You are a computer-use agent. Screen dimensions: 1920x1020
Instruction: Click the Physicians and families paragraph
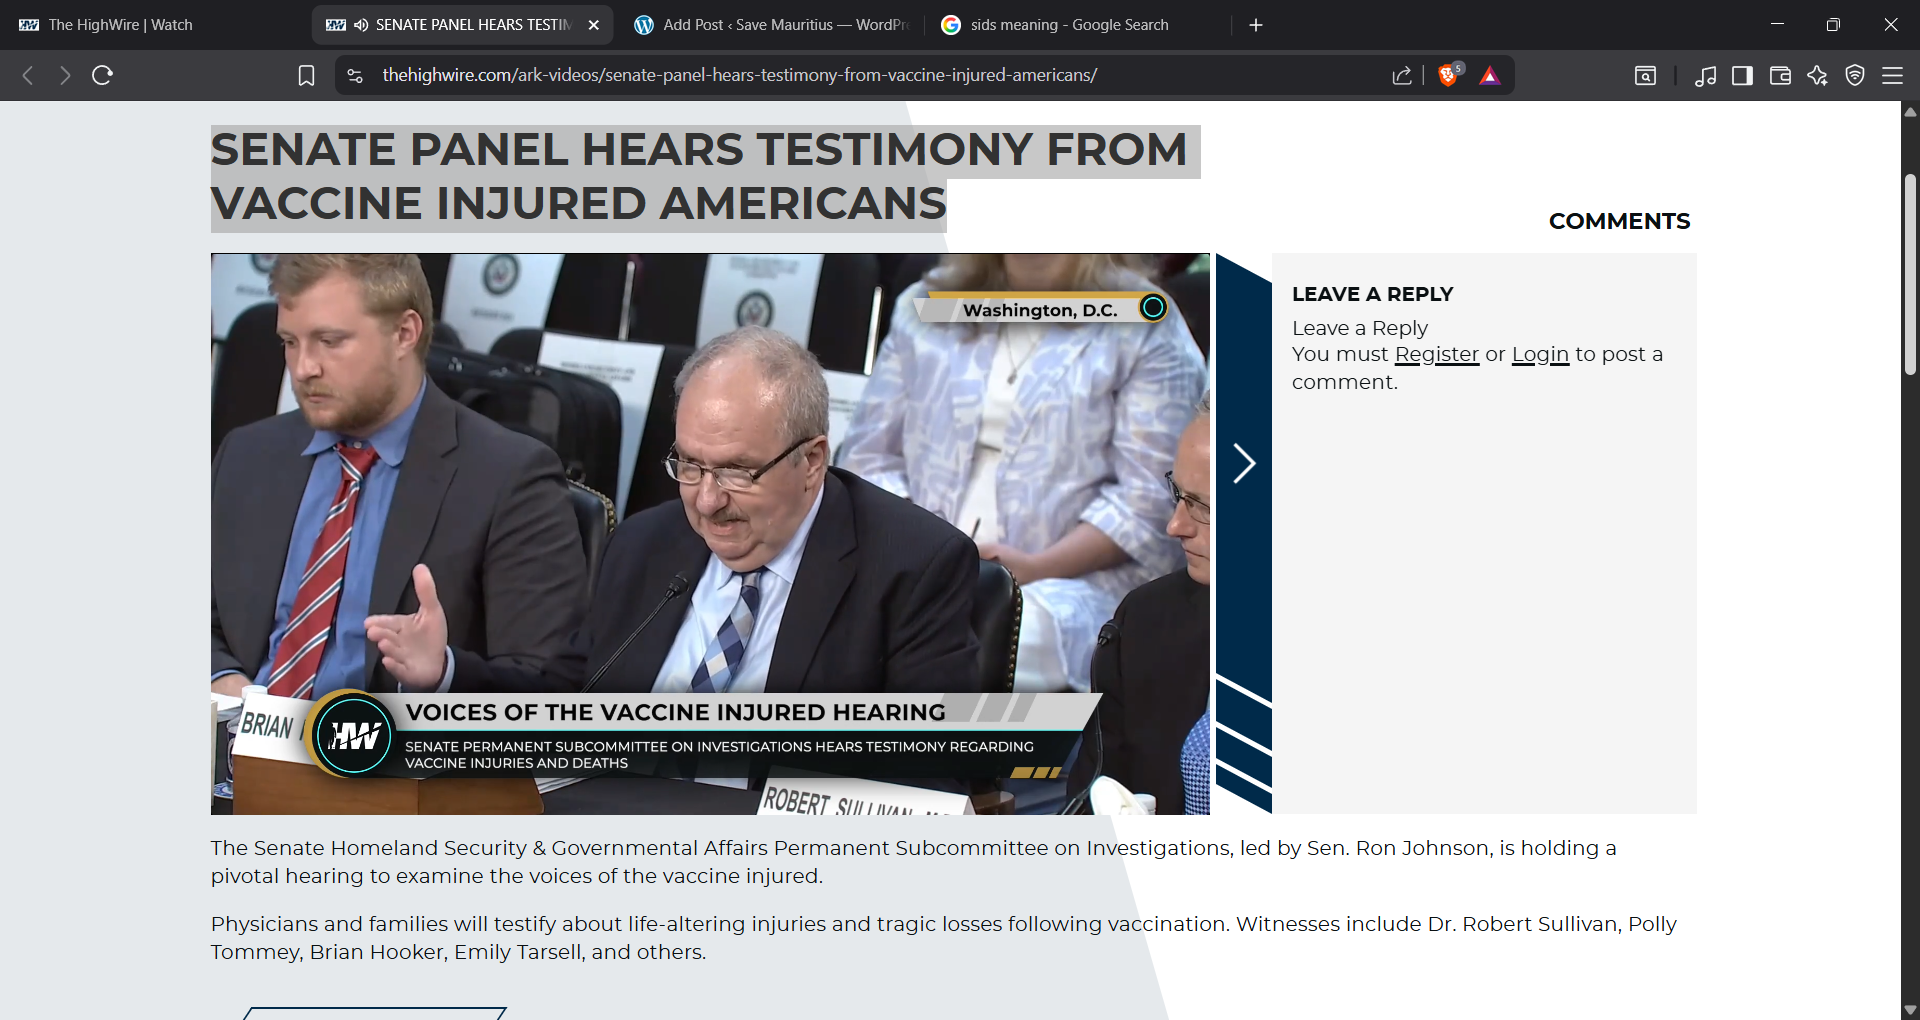[943, 938]
